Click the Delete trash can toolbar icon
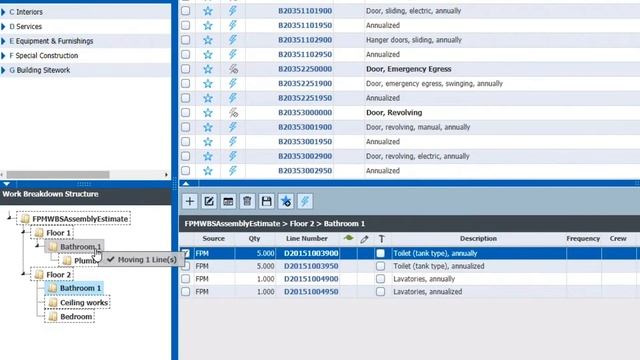The height and width of the screenshot is (360, 640). 247,201
